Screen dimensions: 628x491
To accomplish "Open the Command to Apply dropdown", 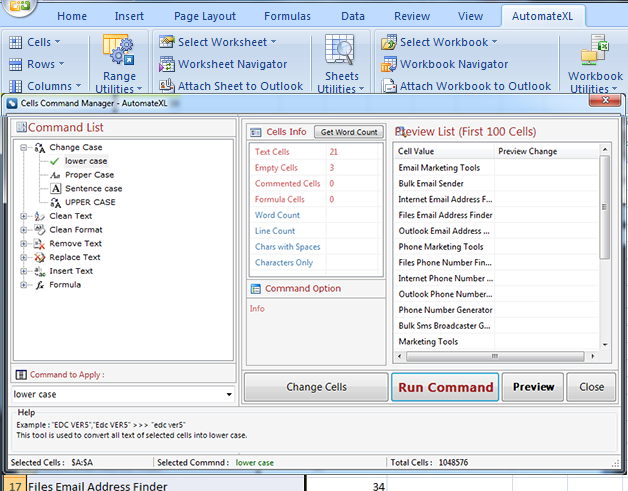I will (x=229, y=394).
